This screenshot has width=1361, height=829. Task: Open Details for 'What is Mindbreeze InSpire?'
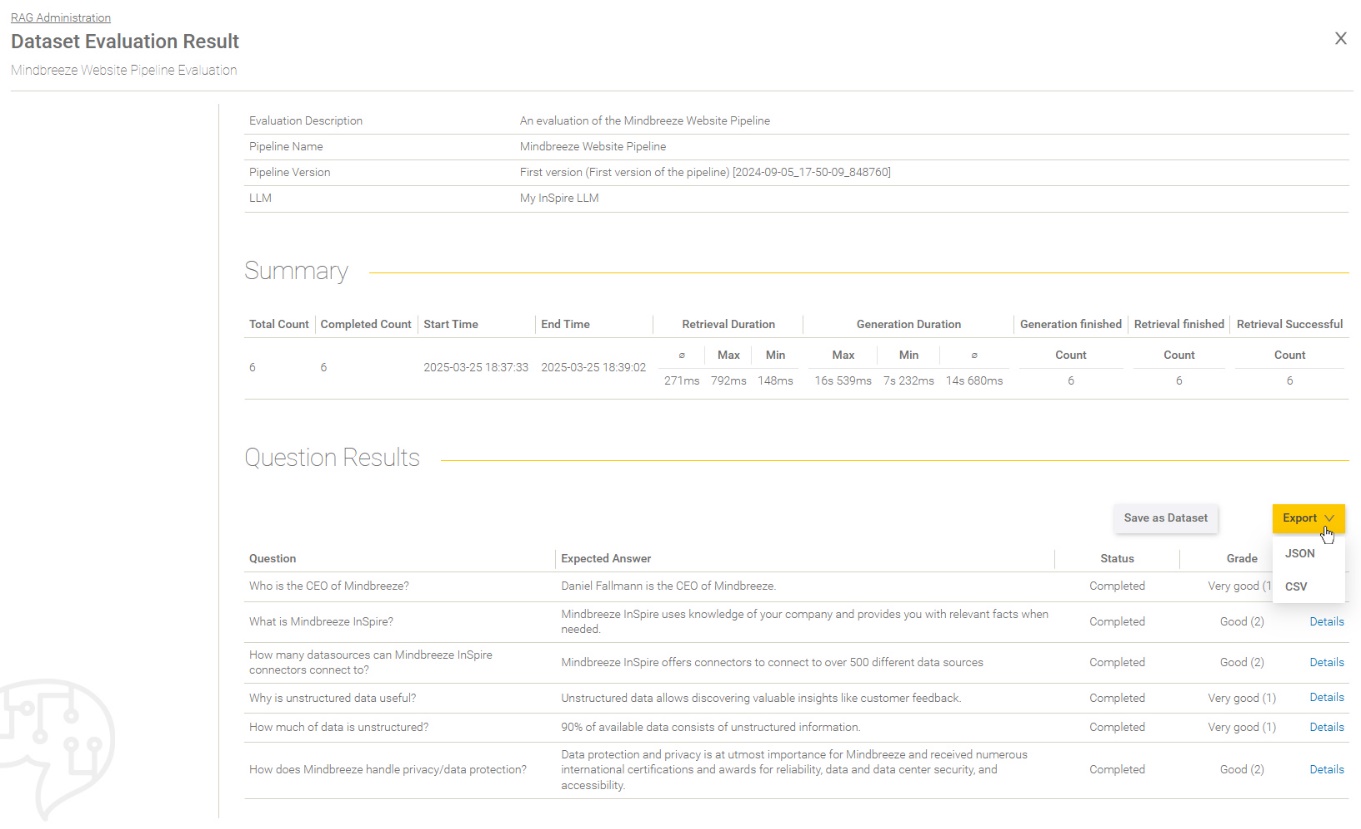pos(1326,622)
